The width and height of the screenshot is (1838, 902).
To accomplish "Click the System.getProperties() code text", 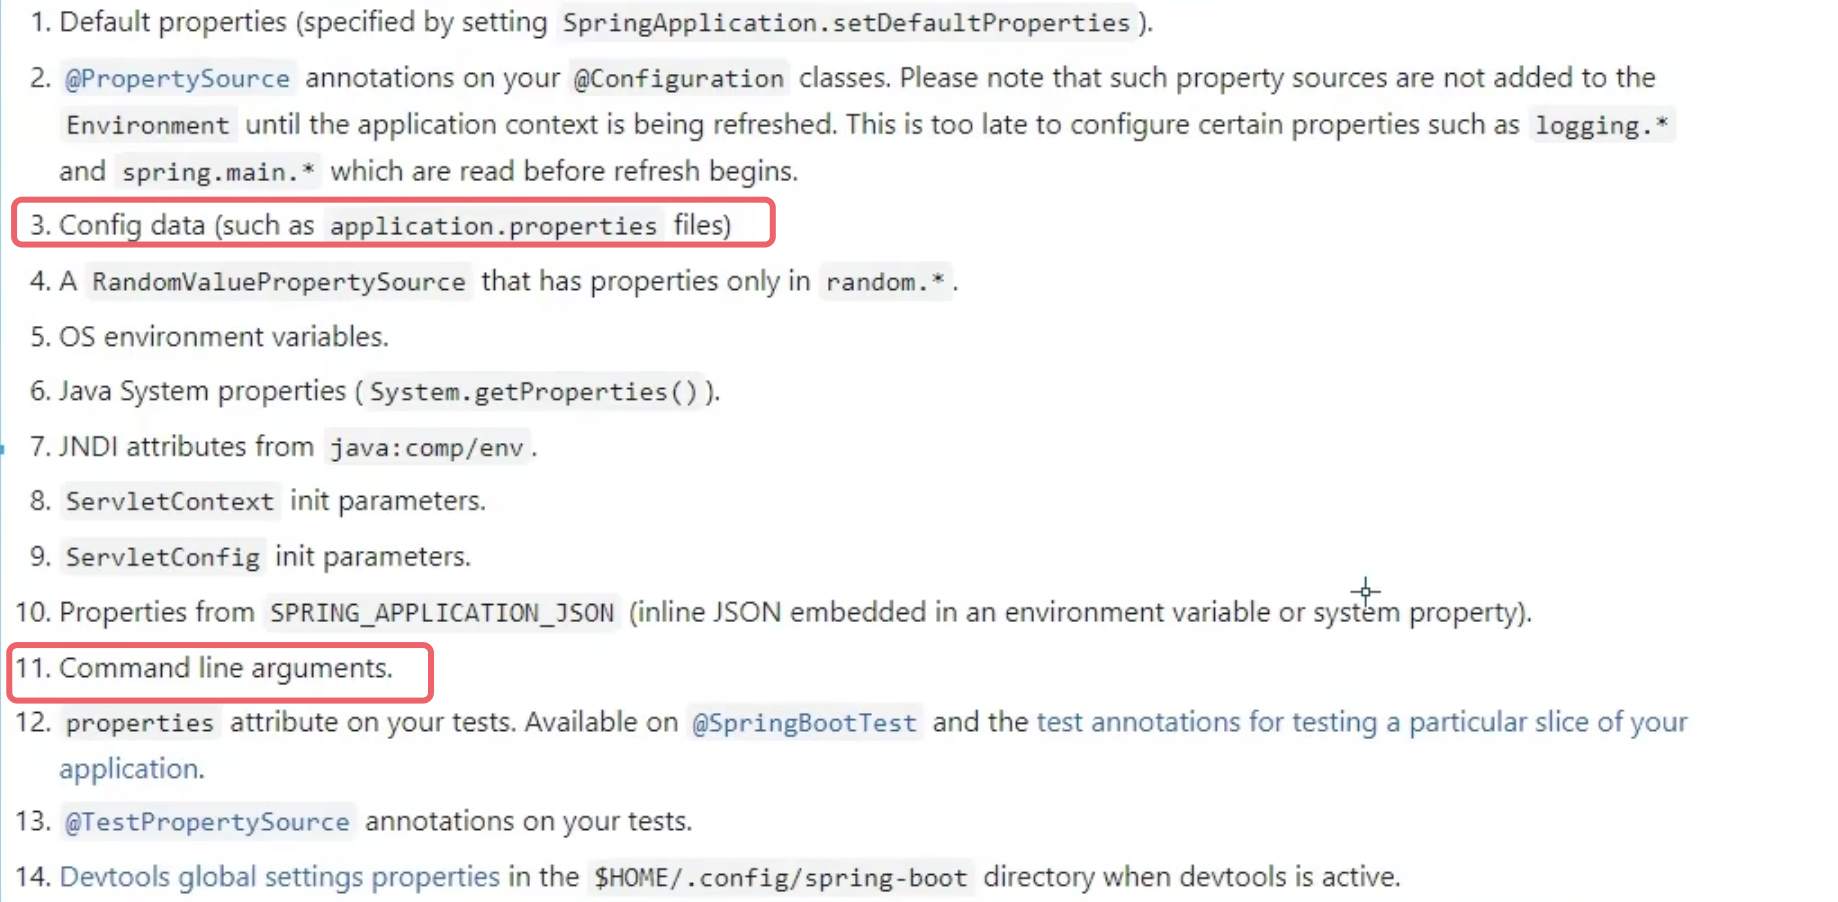I will pos(534,392).
